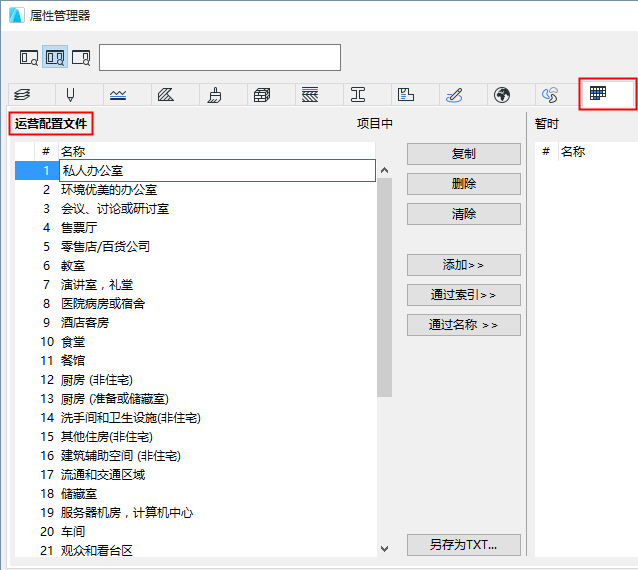
Task: Click the # column header in project list
Action: tap(46, 151)
